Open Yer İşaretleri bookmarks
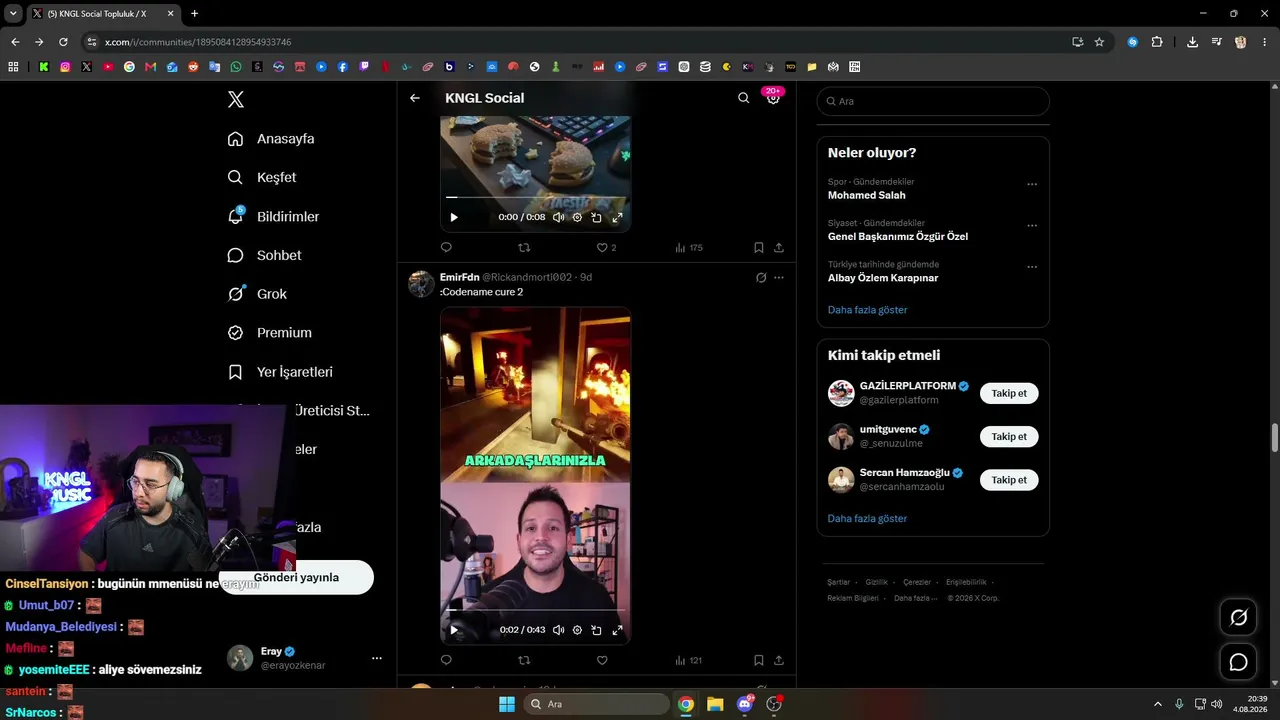The height and width of the screenshot is (720, 1280). tap(280, 372)
